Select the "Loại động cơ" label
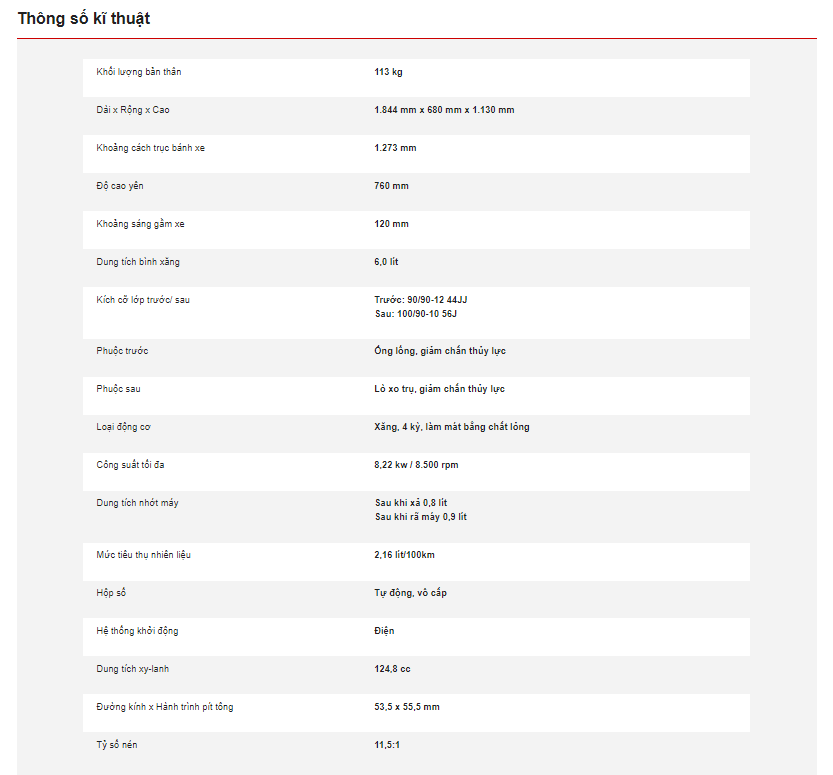The width and height of the screenshot is (833, 775). (x=124, y=427)
